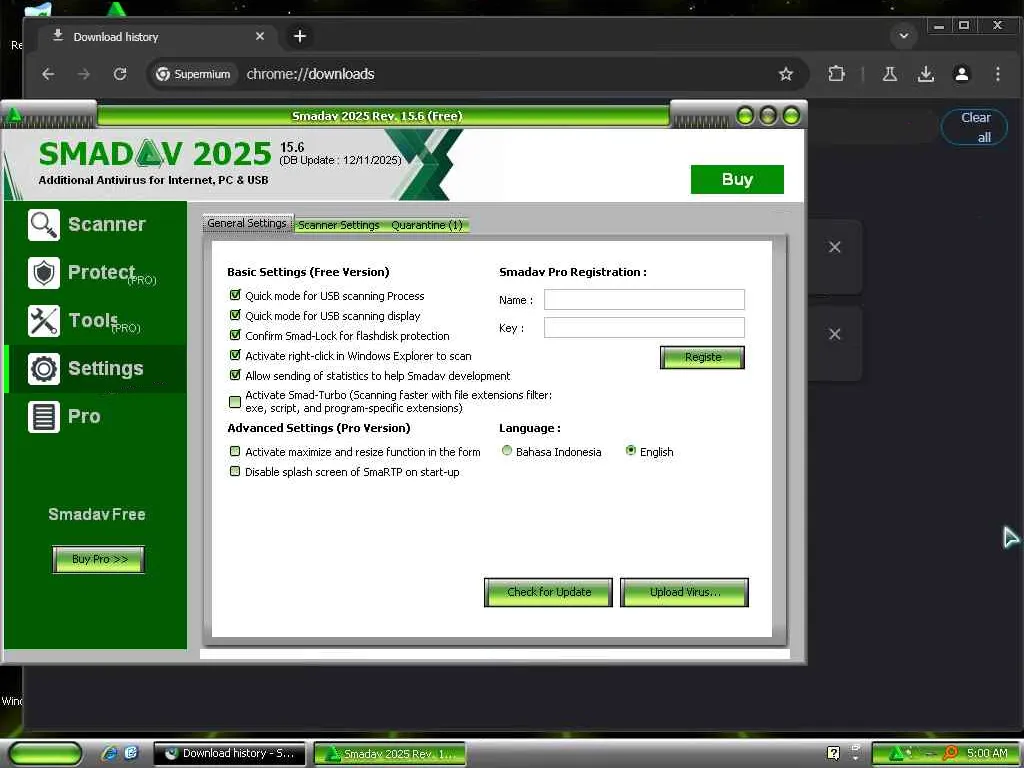Click Clear all in downloads page
Screen dimensions: 1024x768
point(975,127)
